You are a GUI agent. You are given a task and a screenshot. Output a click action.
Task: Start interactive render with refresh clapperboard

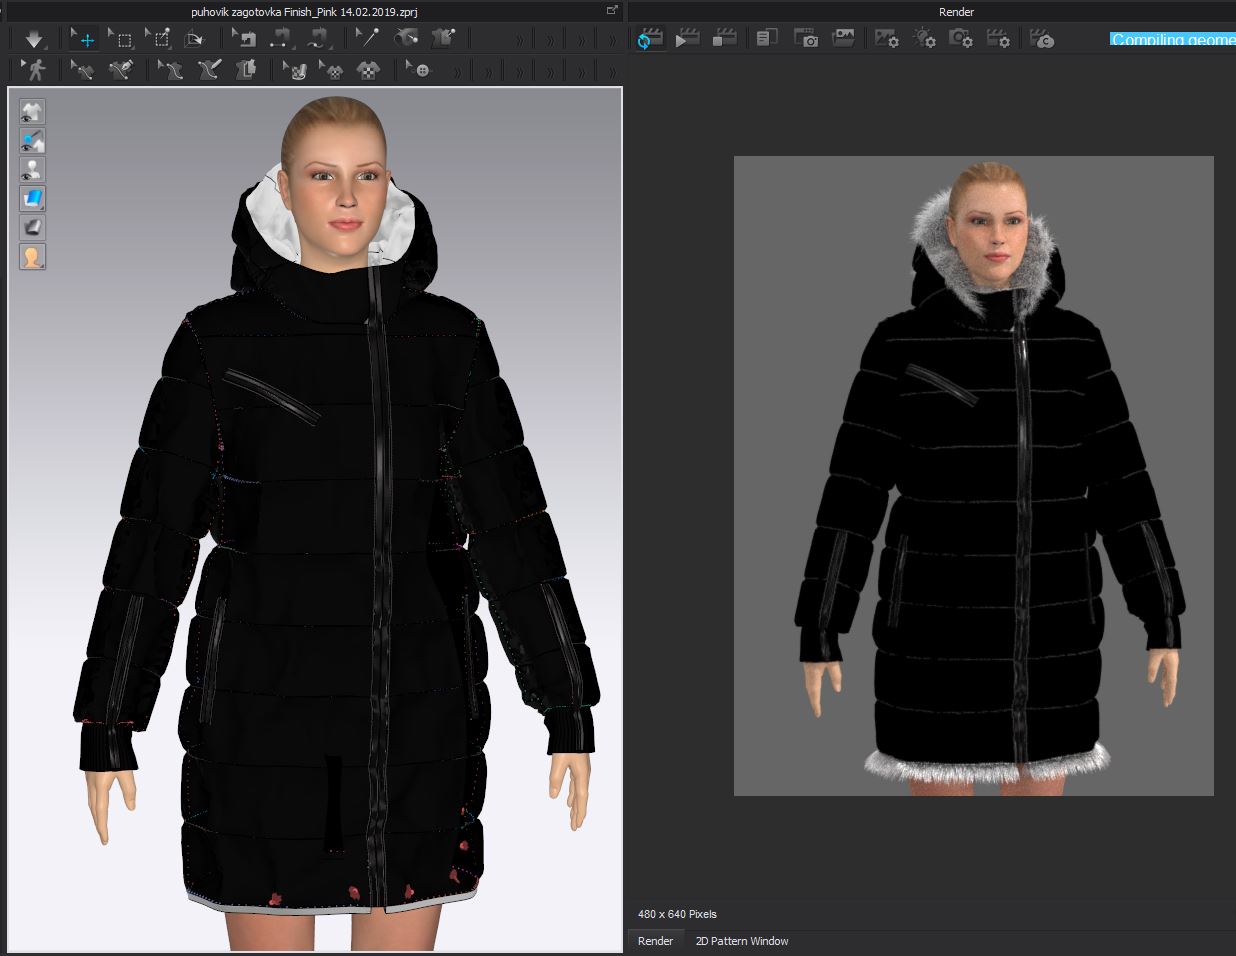pyautogui.click(x=649, y=39)
